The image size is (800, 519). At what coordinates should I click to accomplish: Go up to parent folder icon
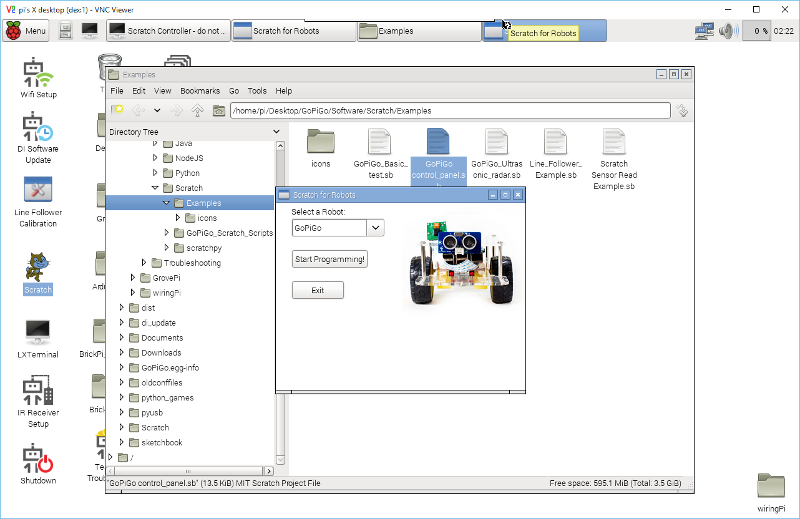pos(197,110)
